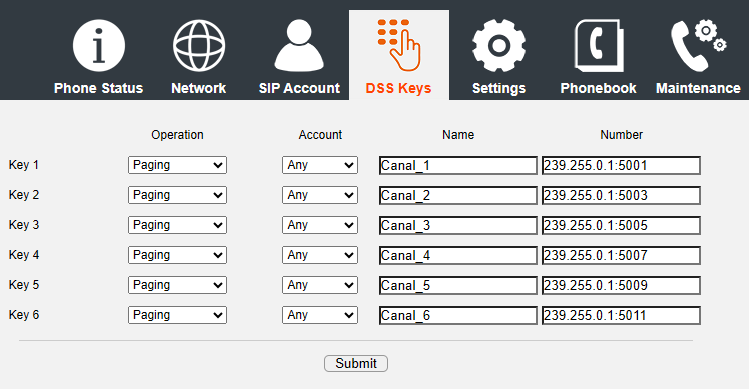Viewport: 749px width, 389px height.
Task: Click the Account column header
Action: 320,135
